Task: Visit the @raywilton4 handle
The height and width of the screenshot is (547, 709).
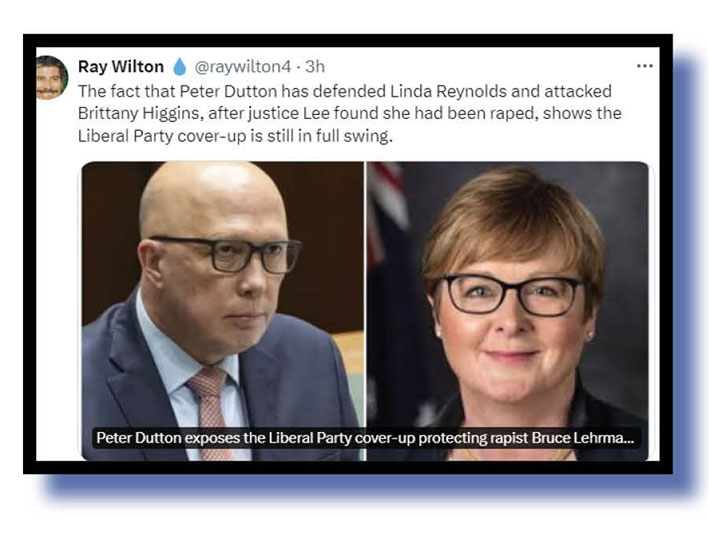Action: [x=243, y=67]
